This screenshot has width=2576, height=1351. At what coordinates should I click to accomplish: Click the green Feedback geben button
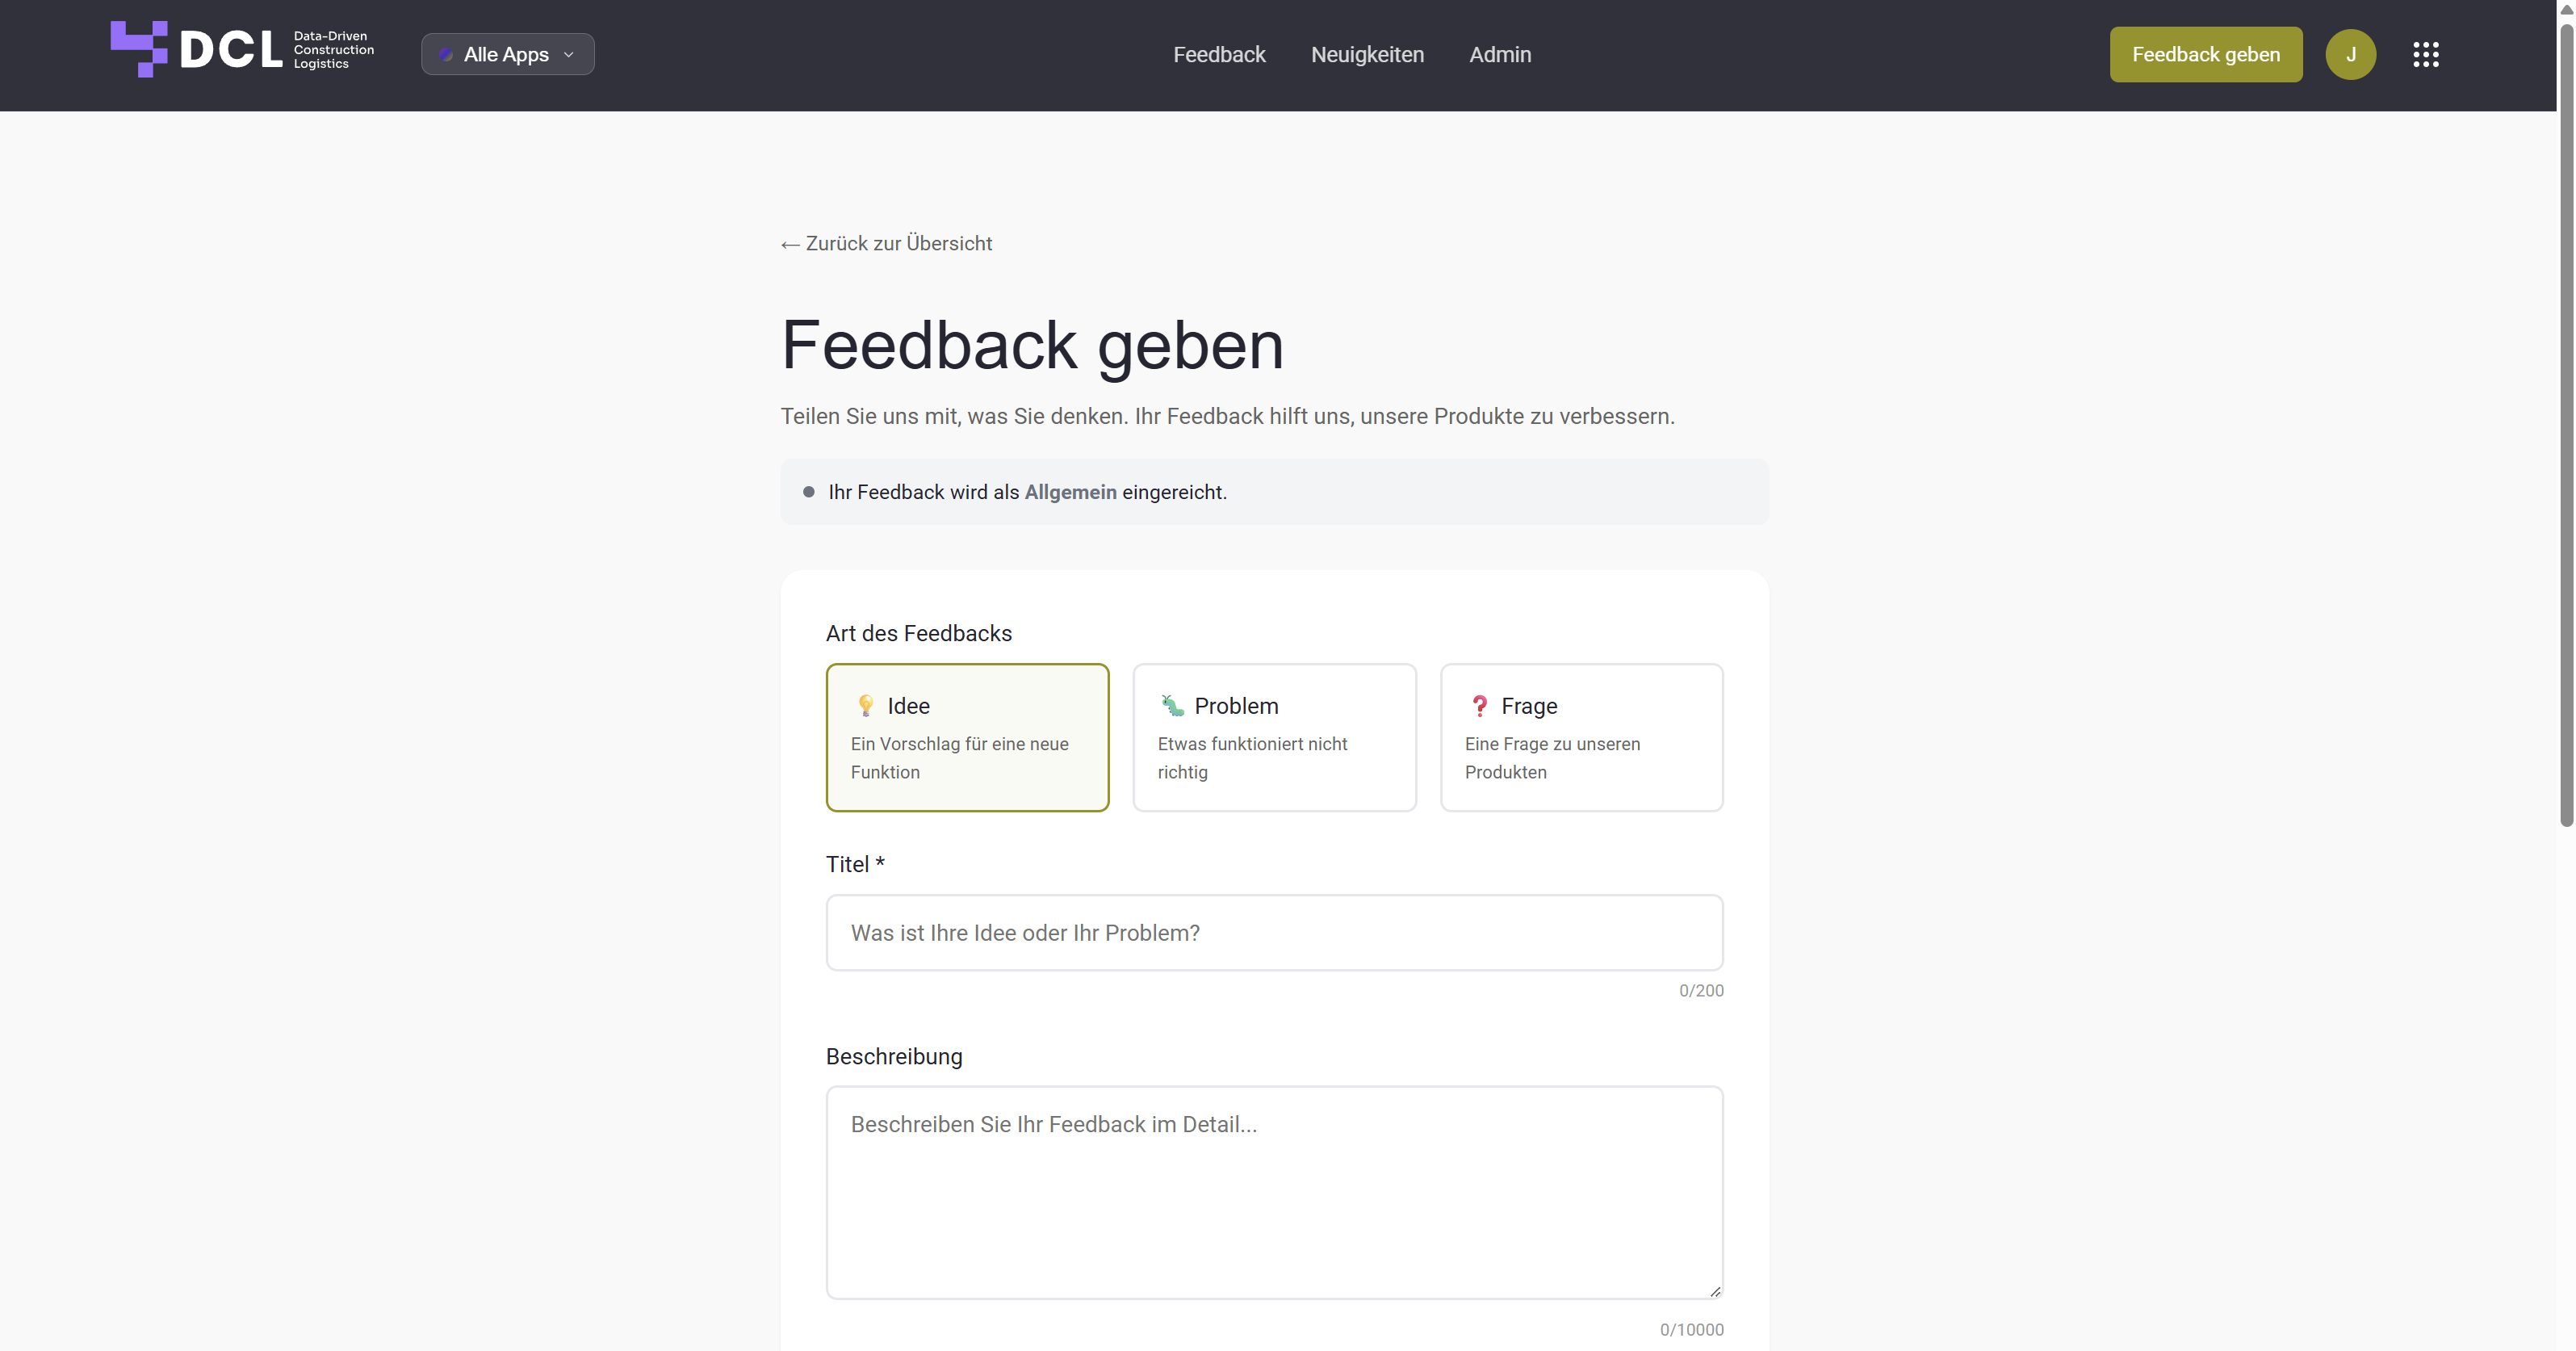click(x=2206, y=54)
